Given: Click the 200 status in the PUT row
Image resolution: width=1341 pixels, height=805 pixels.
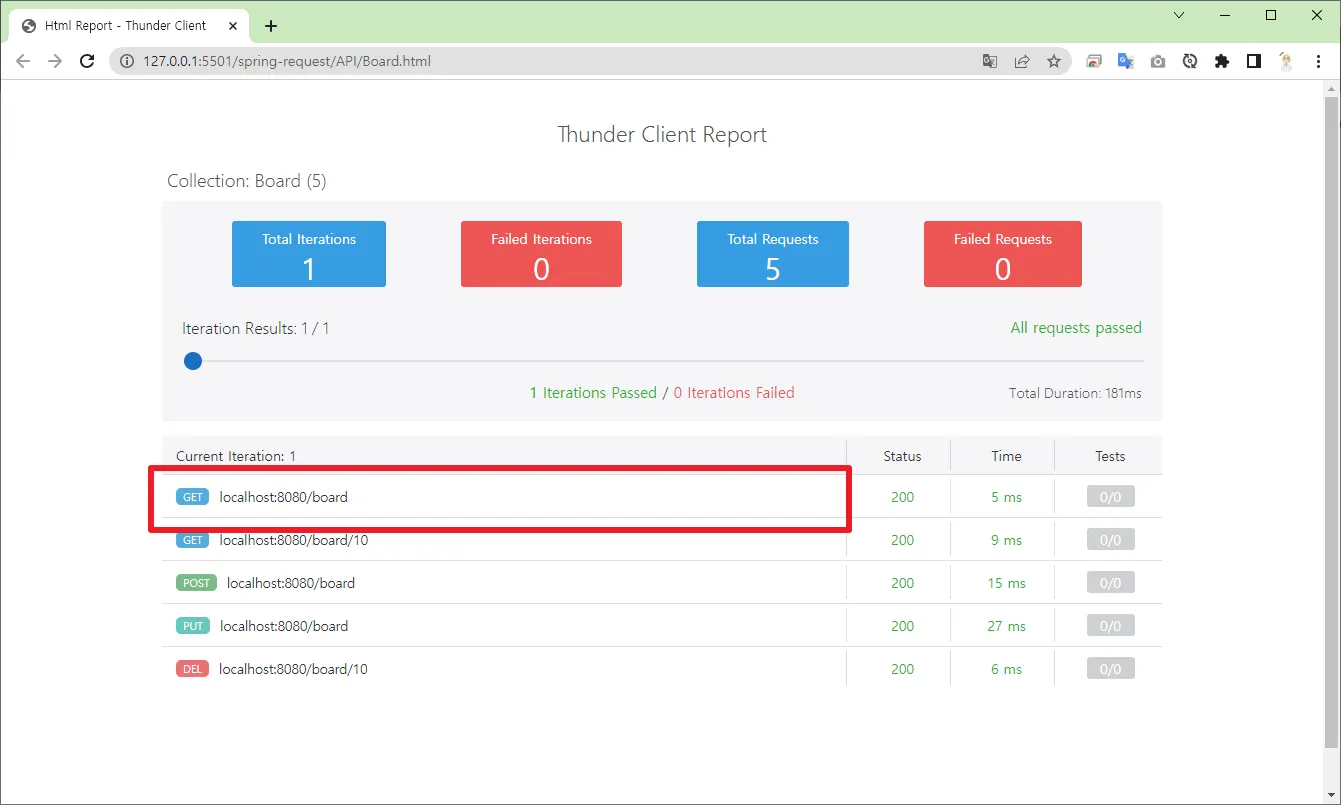Looking at the screenshot, I should 902,626.
